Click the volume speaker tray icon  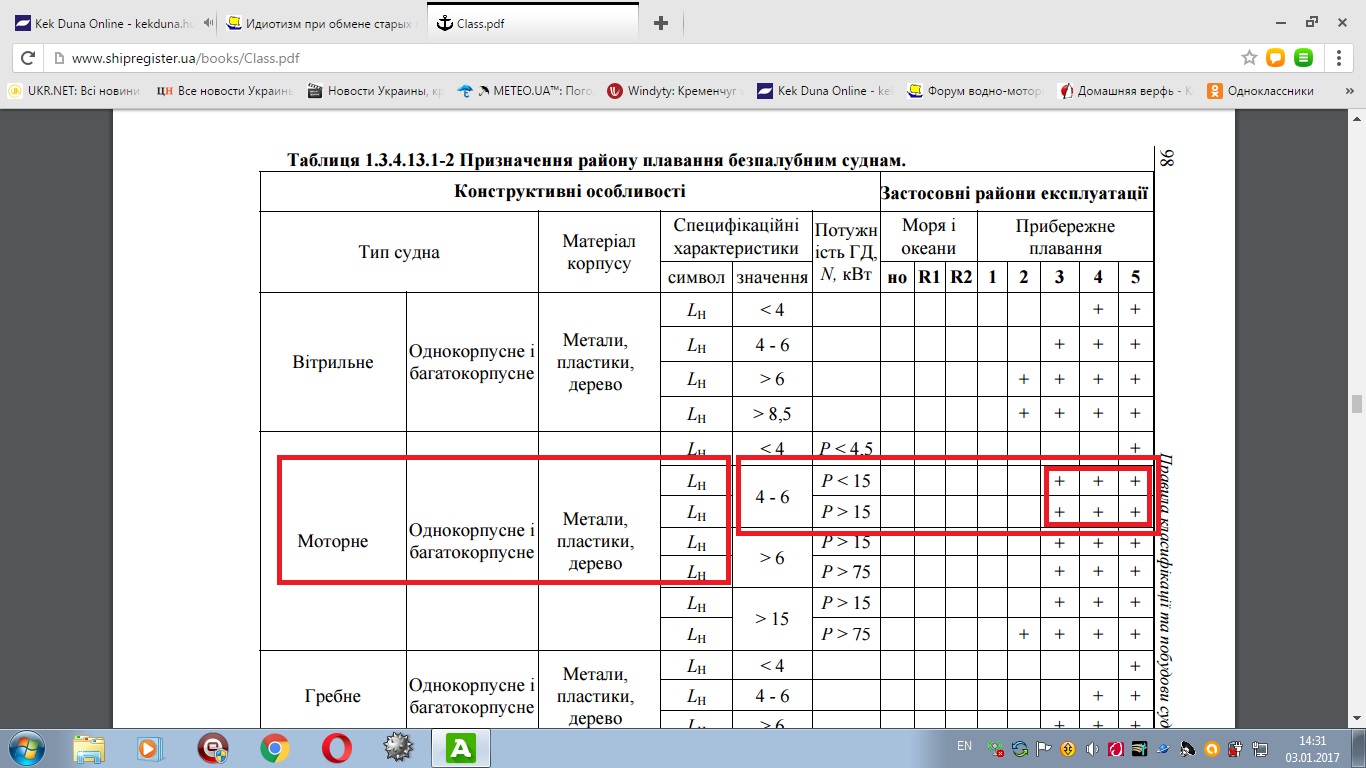point(1092,748)
